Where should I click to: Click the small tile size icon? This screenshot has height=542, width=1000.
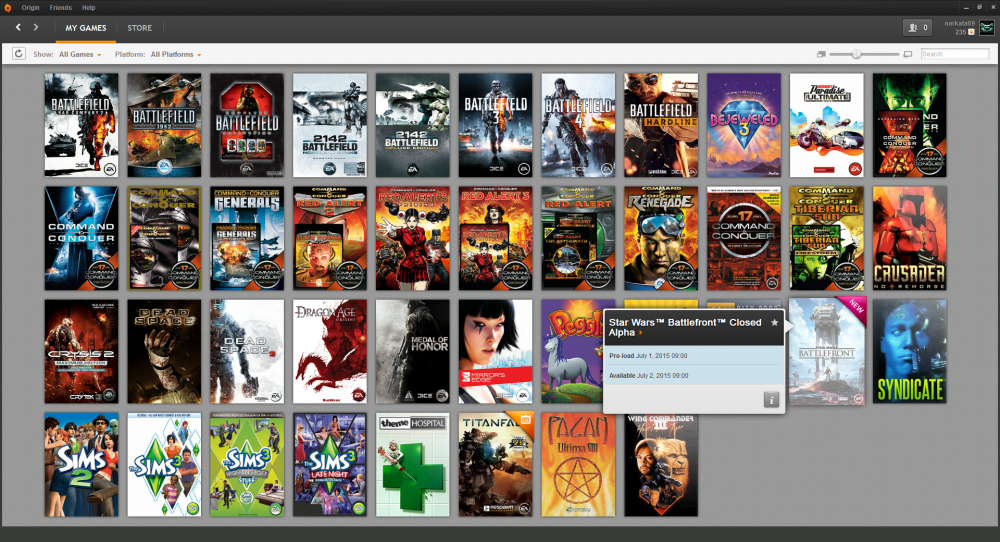(x=821, y=54)
